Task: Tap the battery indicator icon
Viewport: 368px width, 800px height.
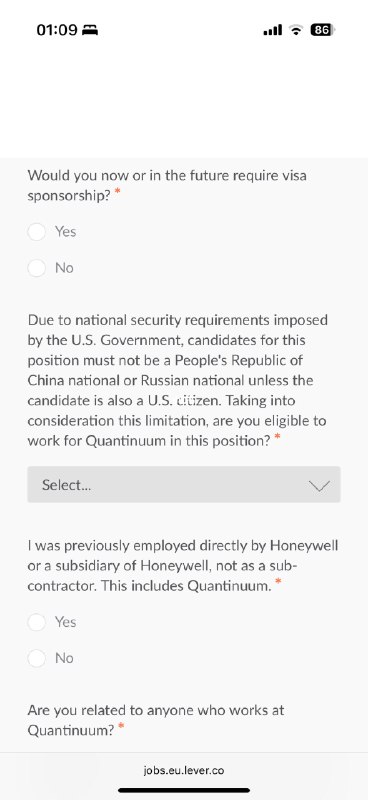Action: (323, 30)
